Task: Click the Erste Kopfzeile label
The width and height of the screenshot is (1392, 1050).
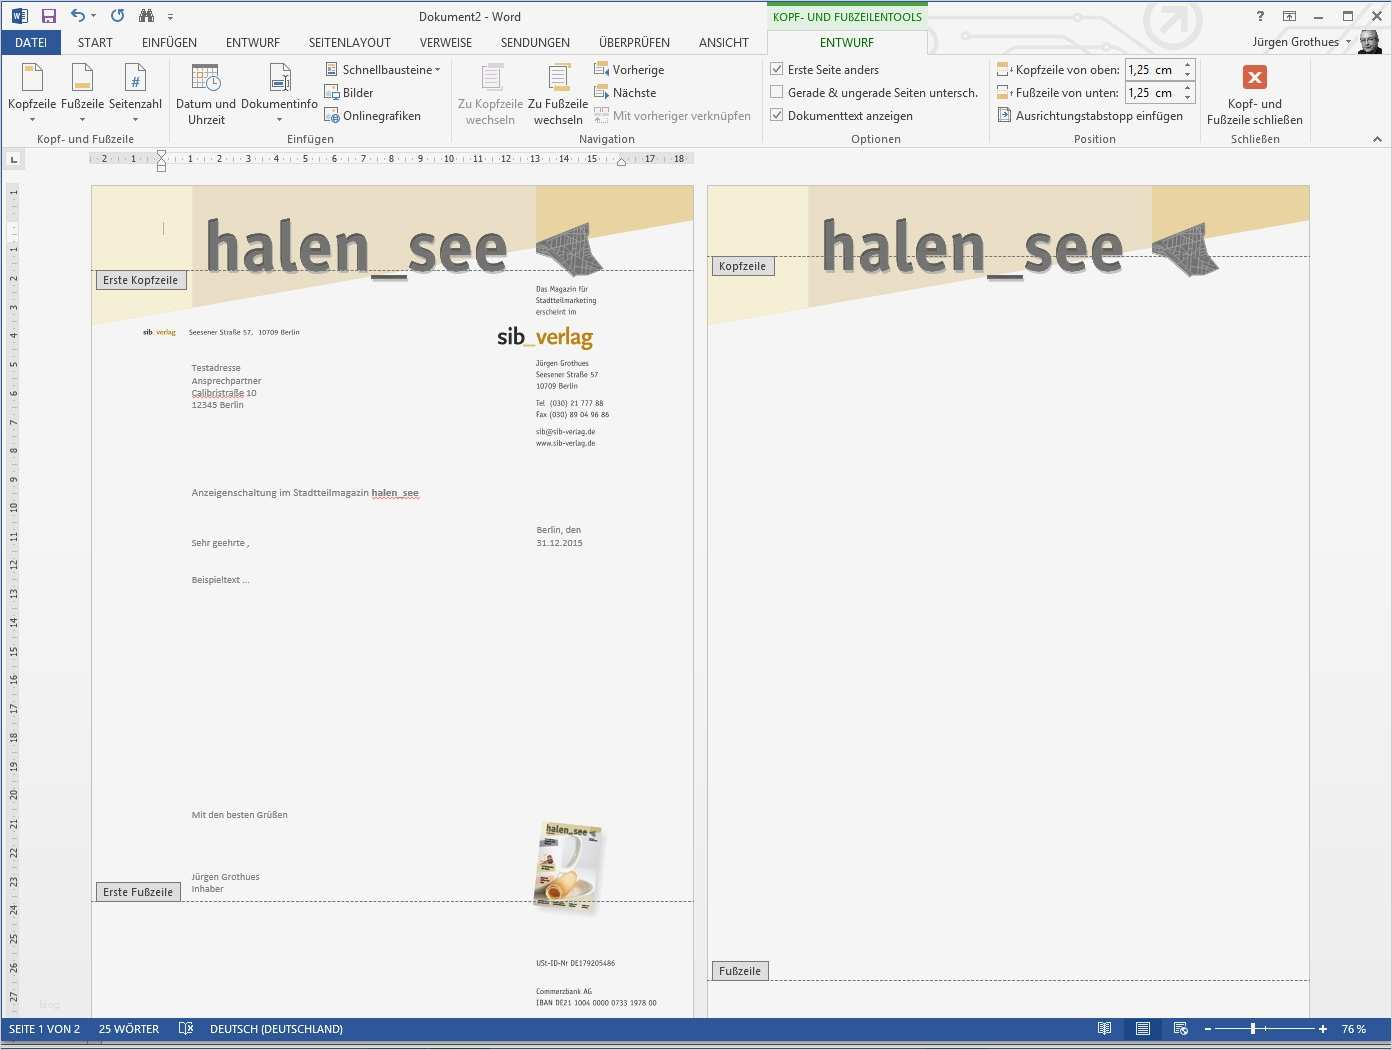Action: click(x=140, y=280)
